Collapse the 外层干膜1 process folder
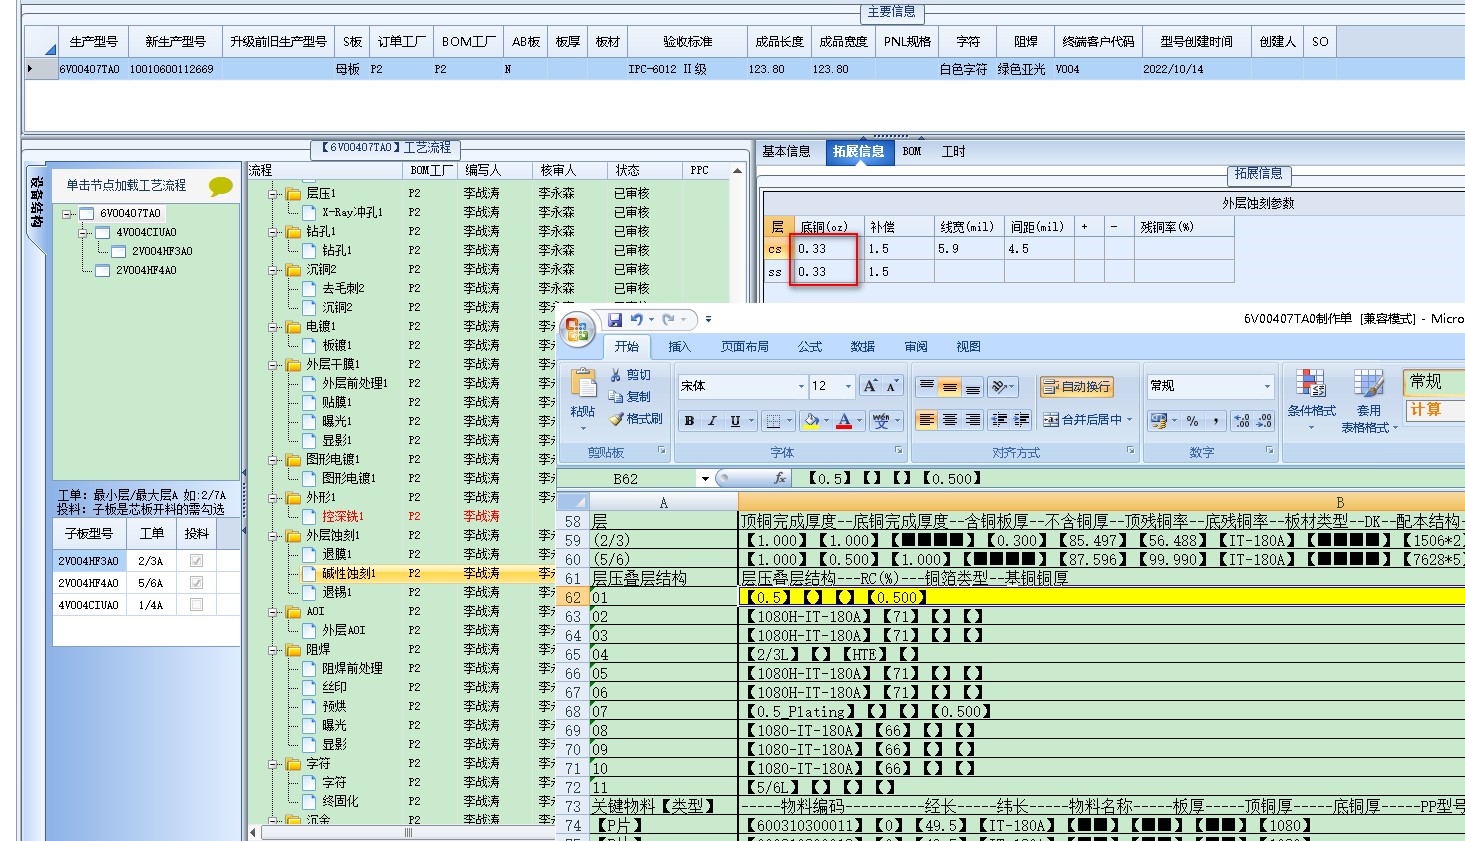The image size is (1465, 841). coord(273,365)
